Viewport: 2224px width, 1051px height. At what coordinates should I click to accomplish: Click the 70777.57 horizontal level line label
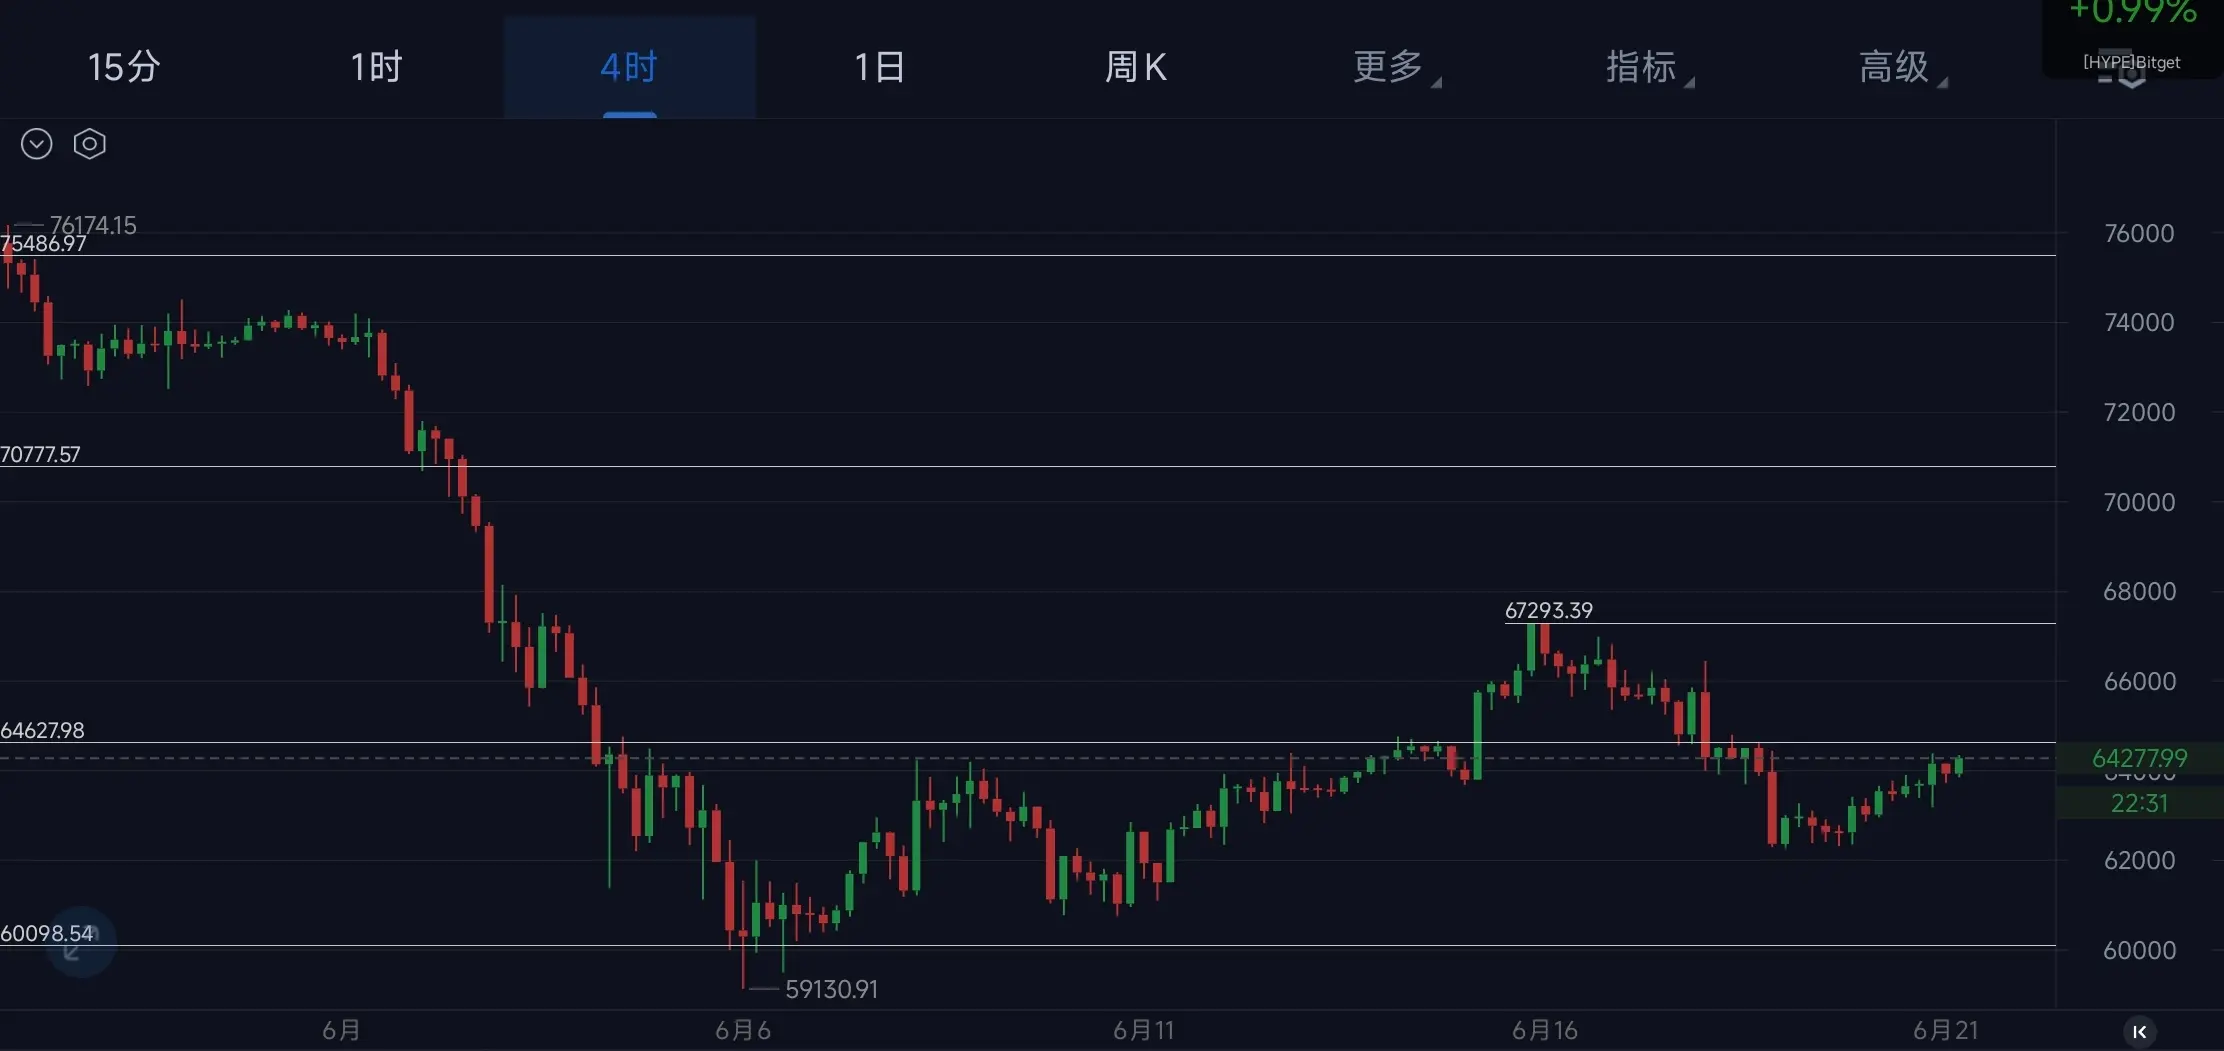coord(40,454)
